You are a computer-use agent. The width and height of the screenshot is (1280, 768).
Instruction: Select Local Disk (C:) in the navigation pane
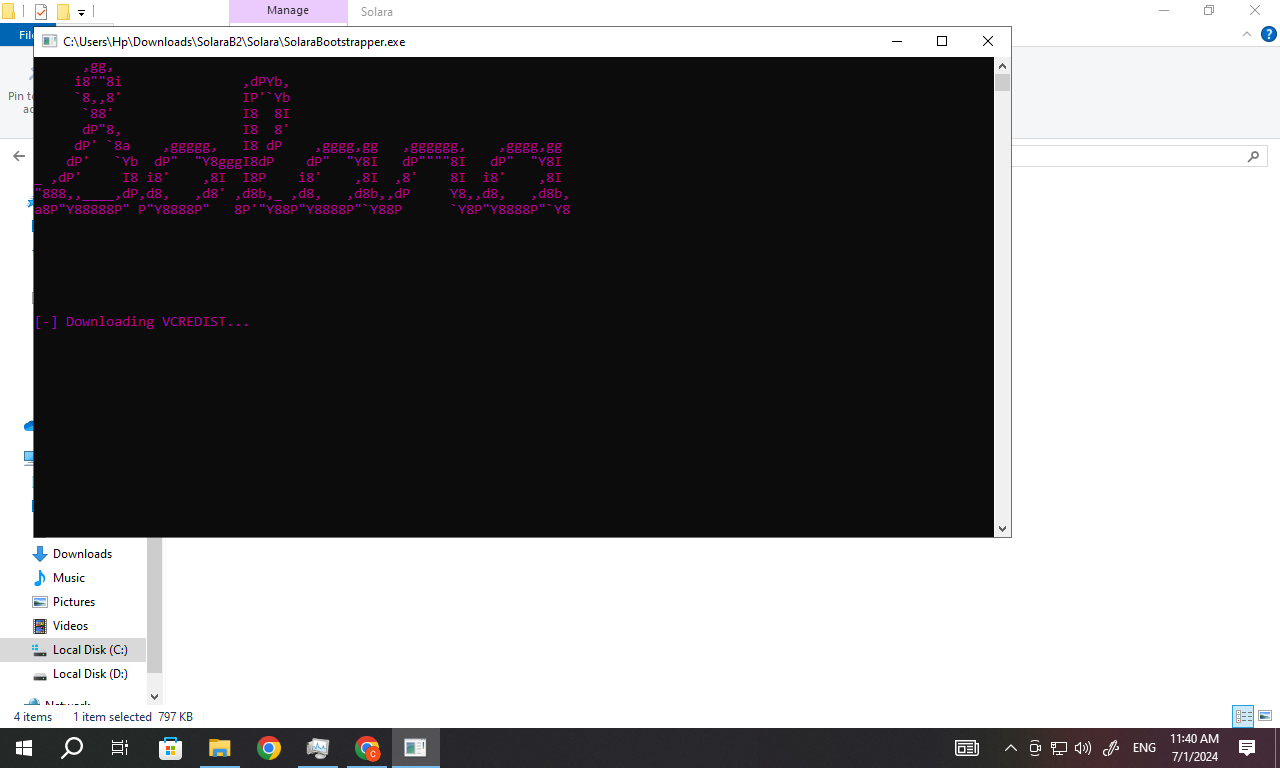90,650
